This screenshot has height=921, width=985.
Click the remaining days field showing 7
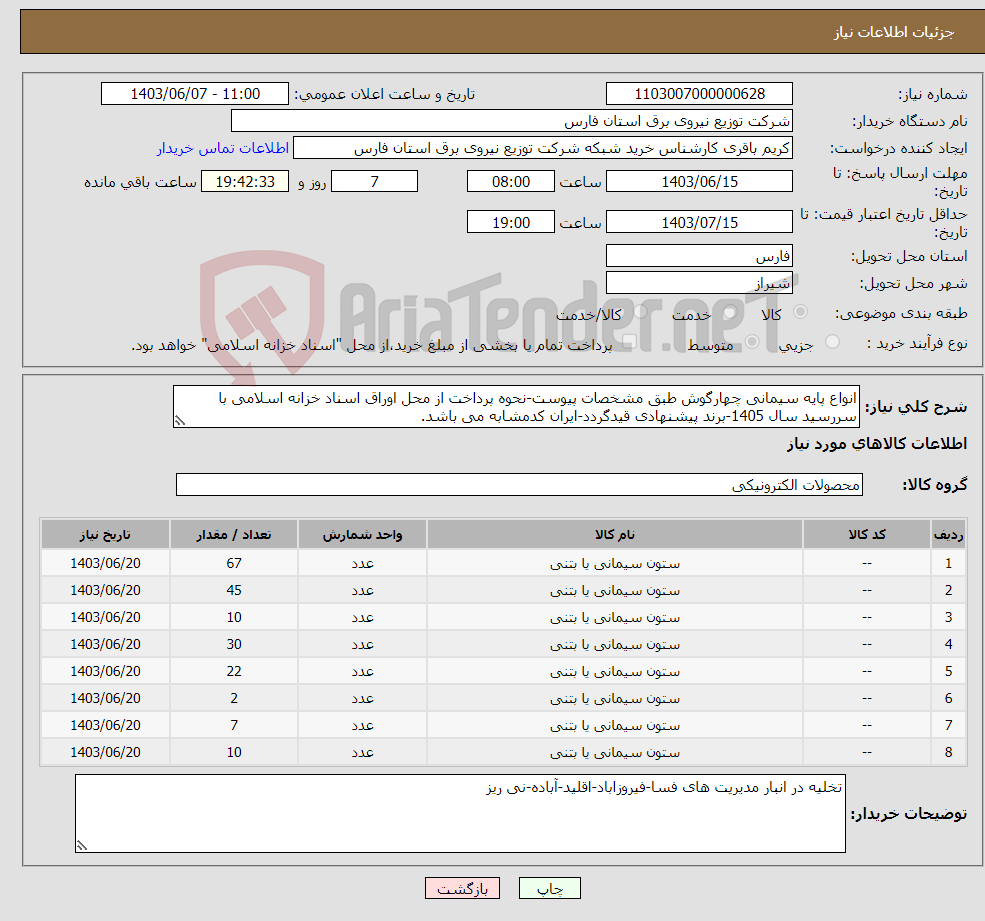click(x=374, y=182)
